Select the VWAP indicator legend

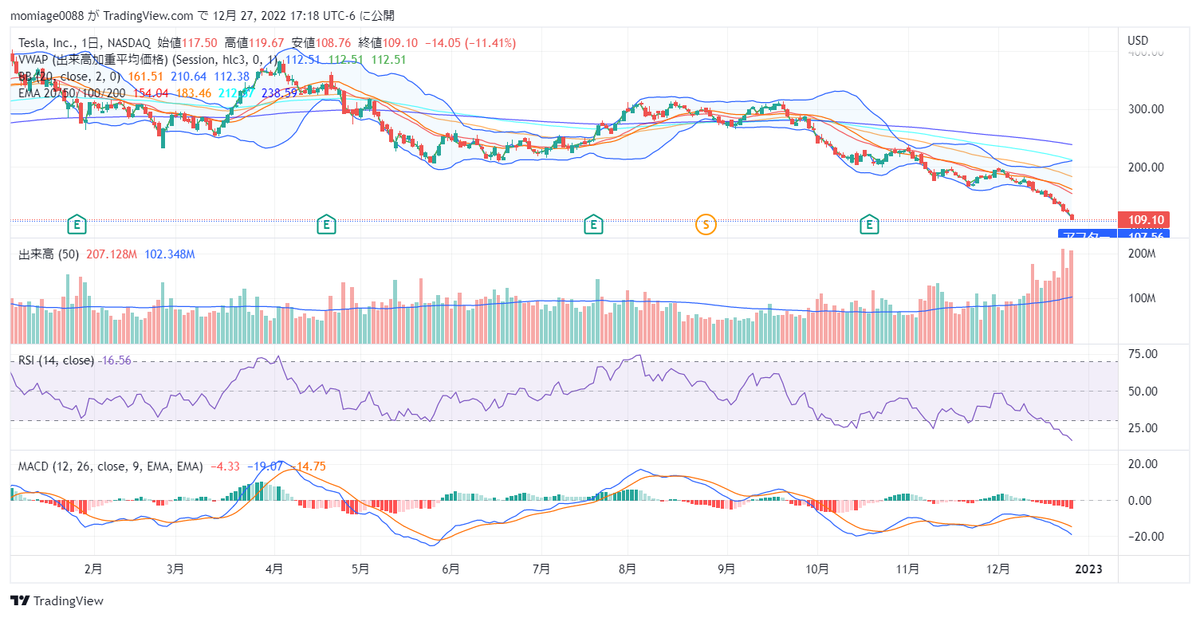148,60
